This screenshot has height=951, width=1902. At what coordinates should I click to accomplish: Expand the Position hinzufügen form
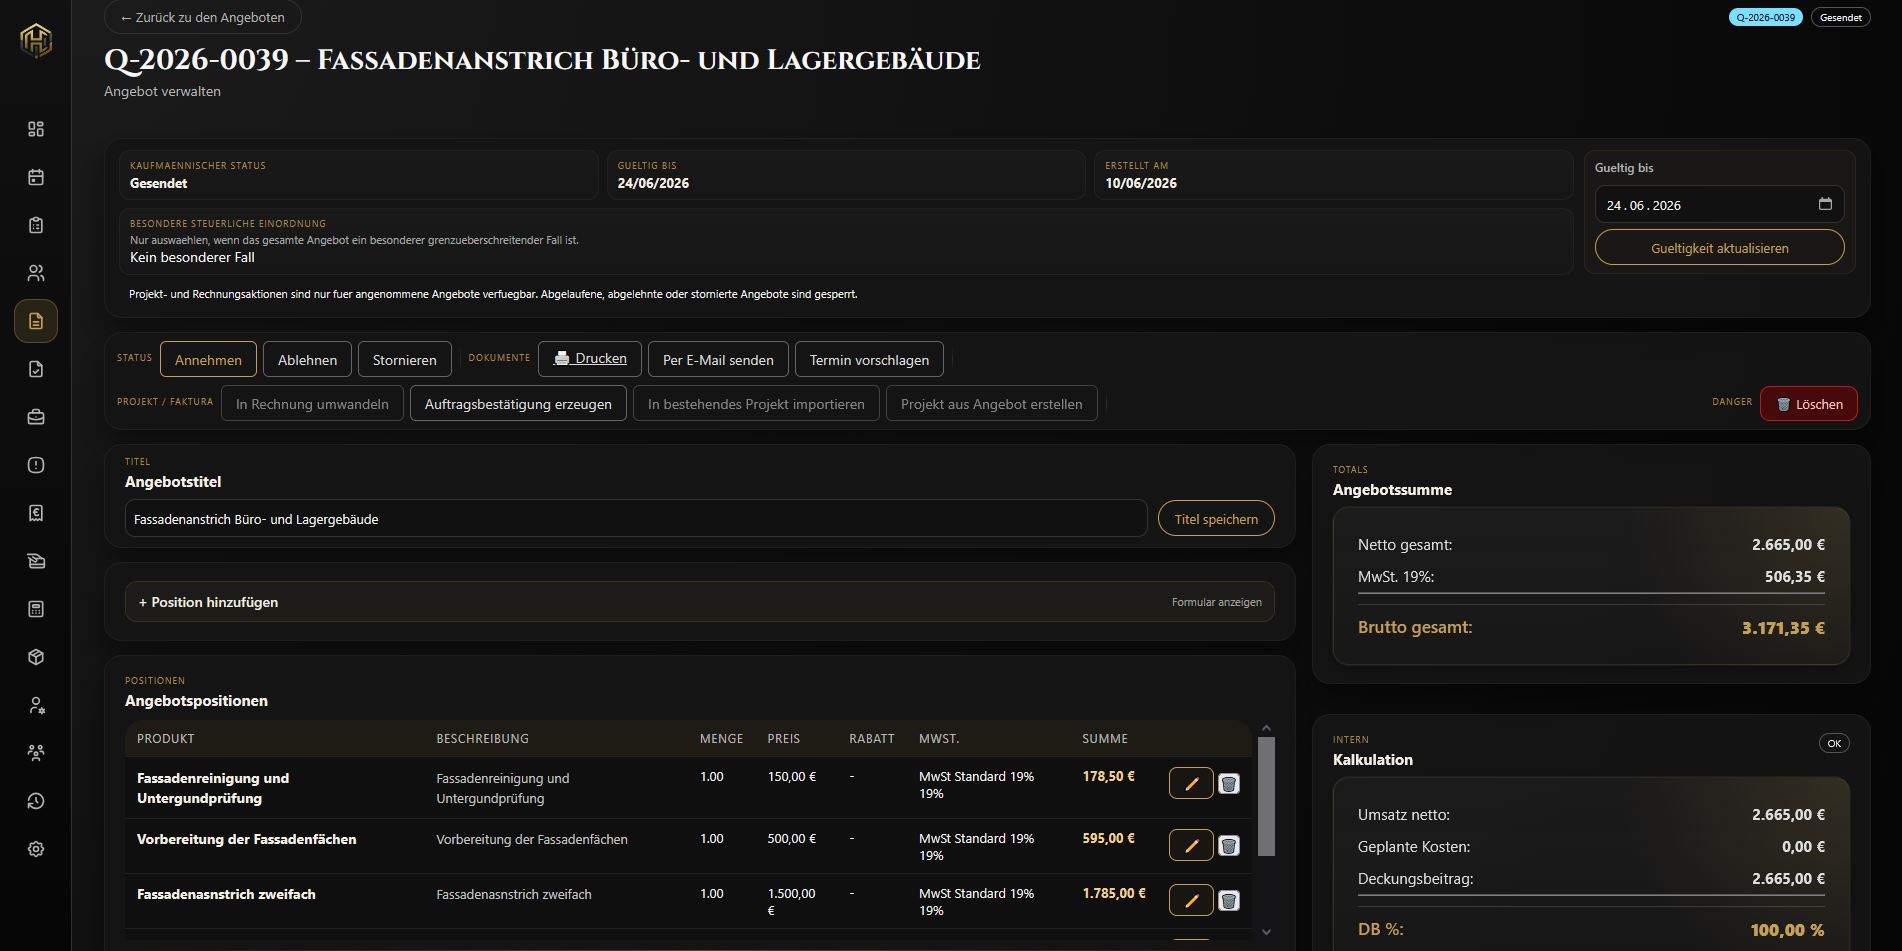pos(700,602)
